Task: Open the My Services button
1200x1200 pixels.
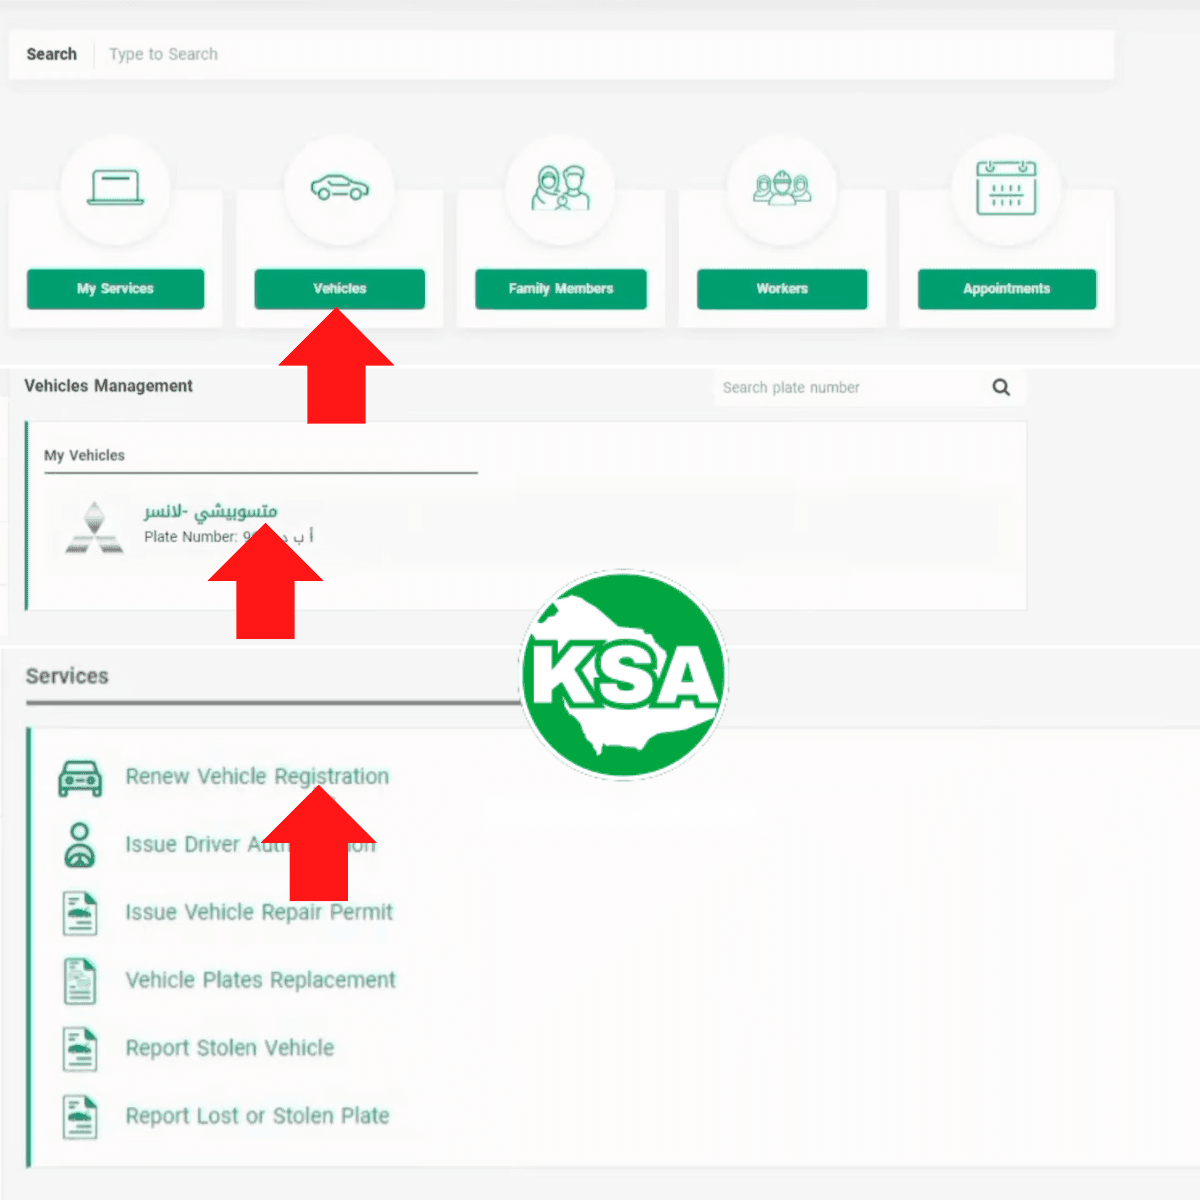Action: click(x=115, y=289)
